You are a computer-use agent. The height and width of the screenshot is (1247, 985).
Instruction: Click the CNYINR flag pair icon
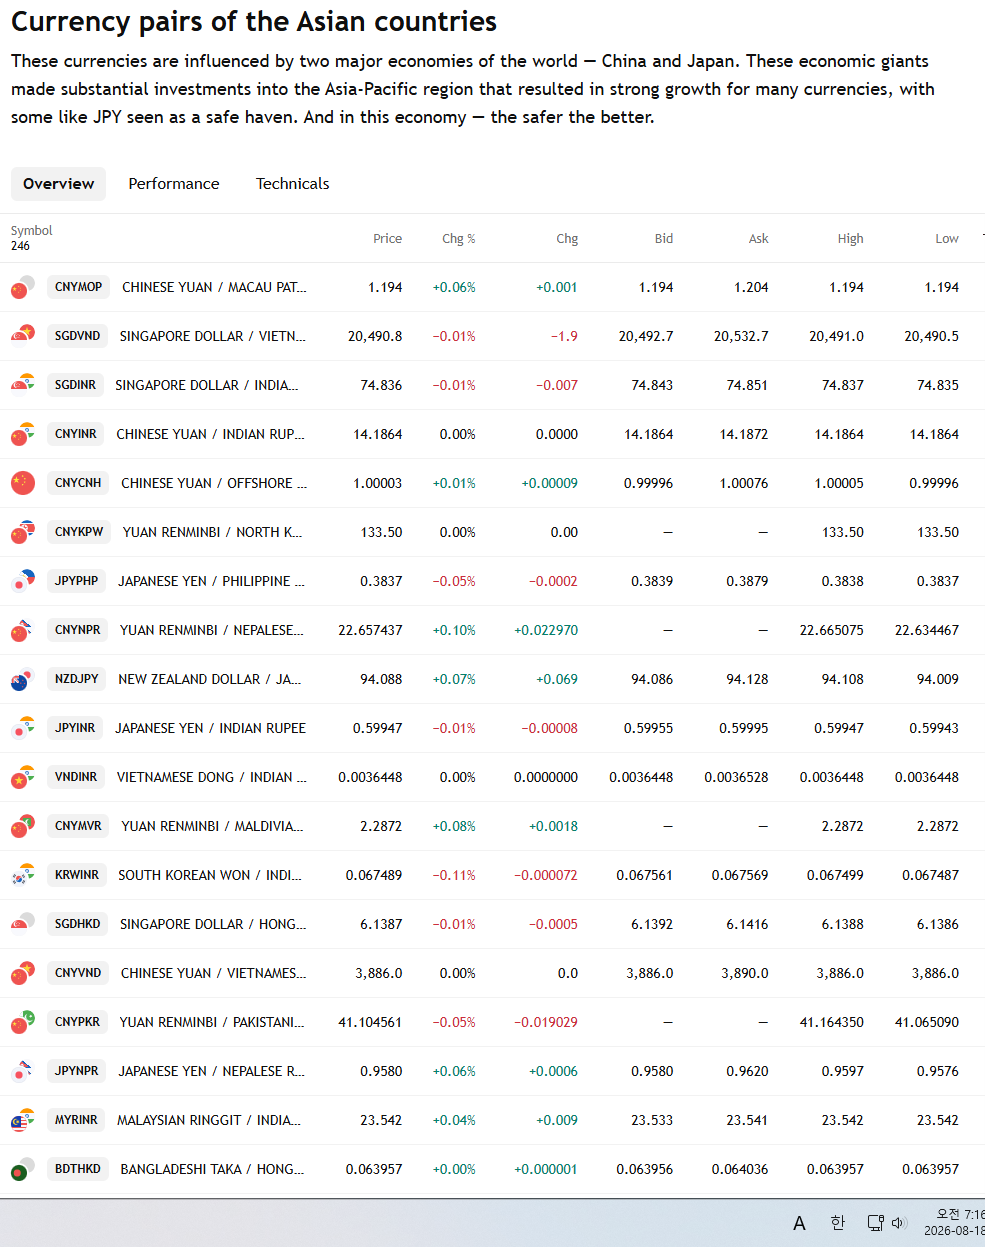coord(23,435)
